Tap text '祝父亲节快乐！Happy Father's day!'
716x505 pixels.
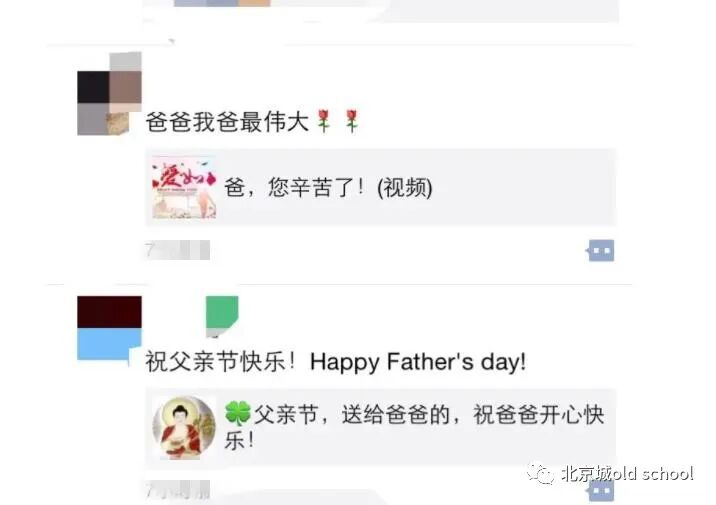point(336,362)
